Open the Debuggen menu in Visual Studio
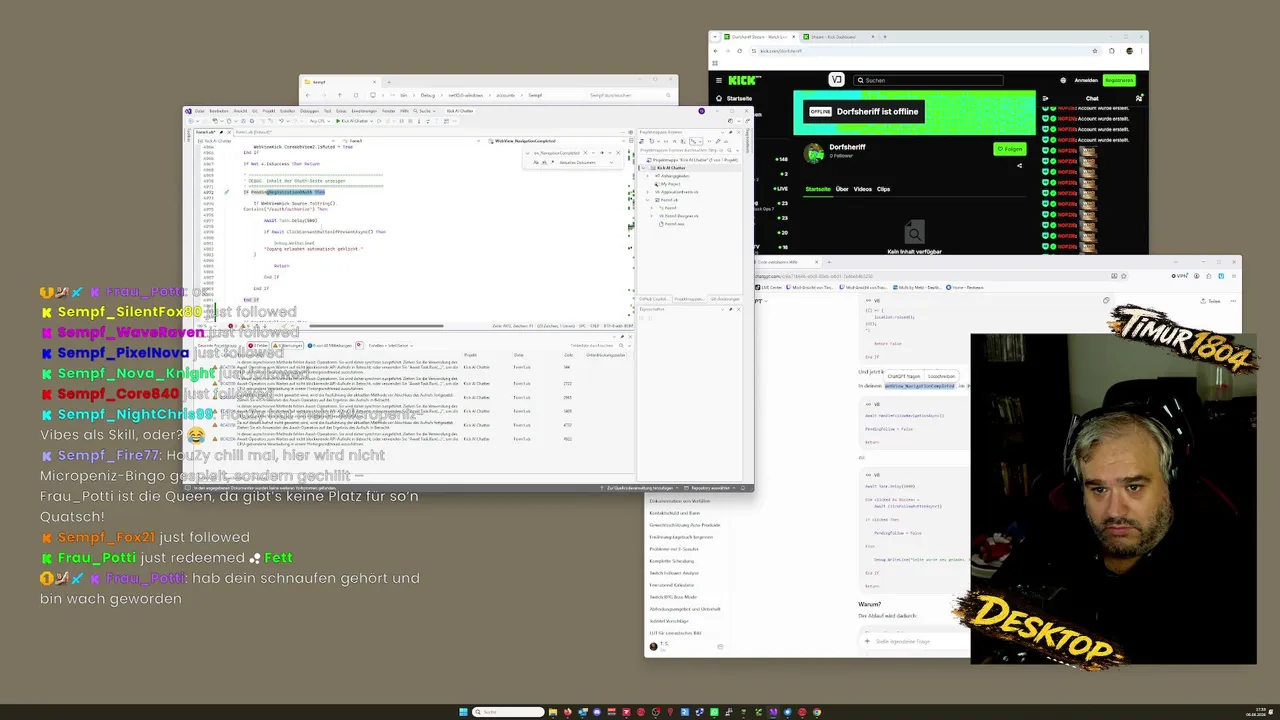Image resolution: width=1280 pixels, height=720 pixels. coord(310,111)
